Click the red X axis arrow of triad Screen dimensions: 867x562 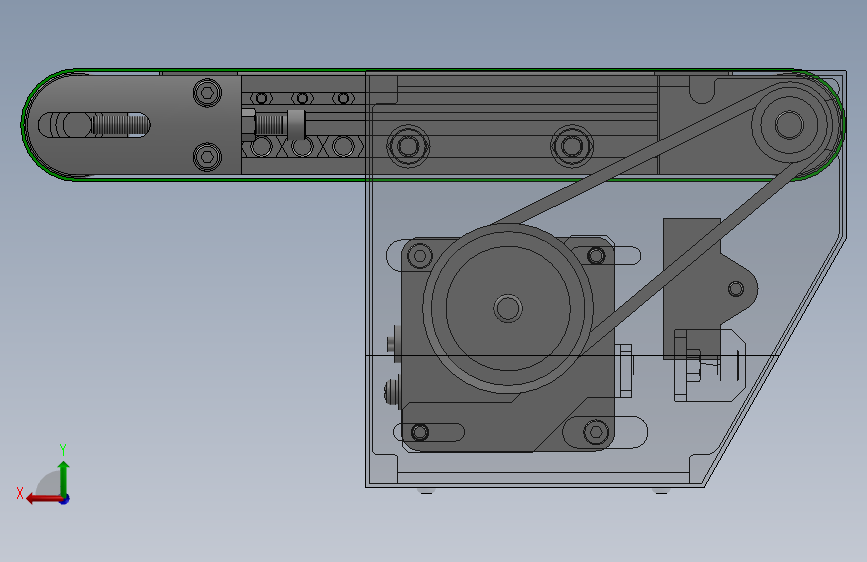44,499
